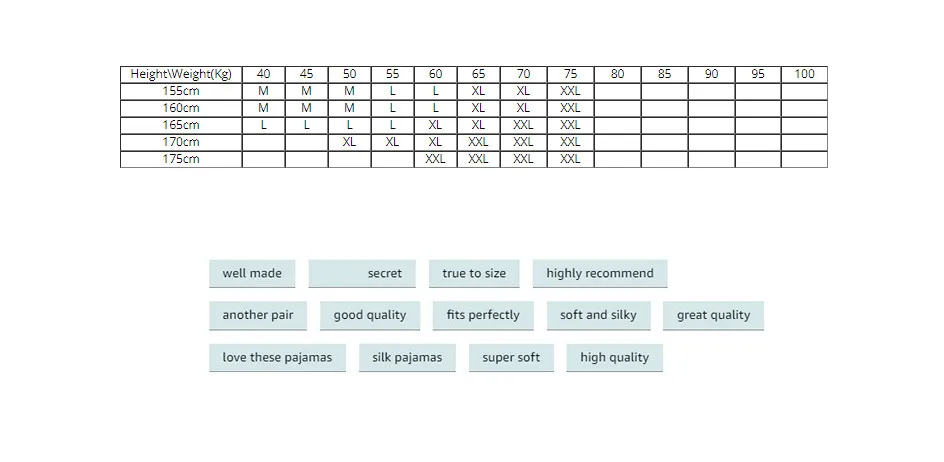Click the "well made" review tag

tap(252, 273)
